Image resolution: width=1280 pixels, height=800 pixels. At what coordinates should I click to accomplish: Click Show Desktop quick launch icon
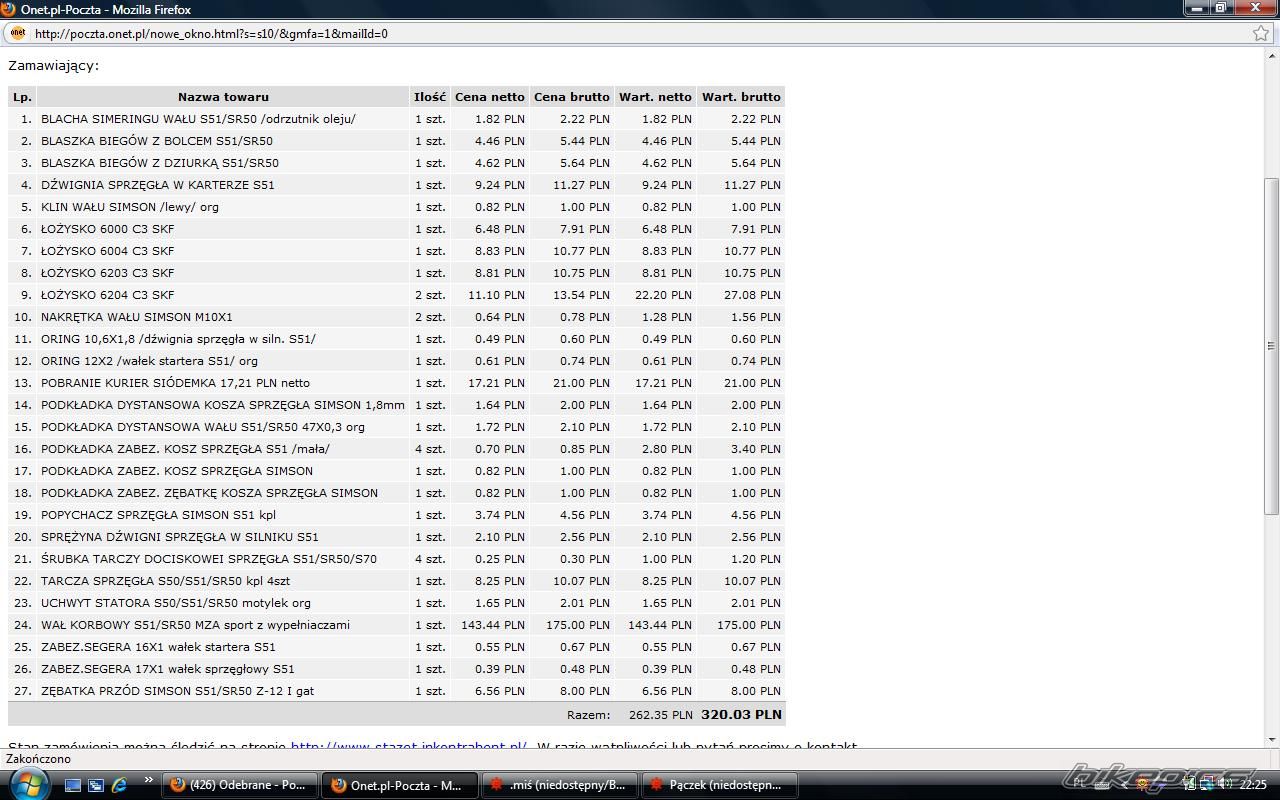[x=73, y=785]
